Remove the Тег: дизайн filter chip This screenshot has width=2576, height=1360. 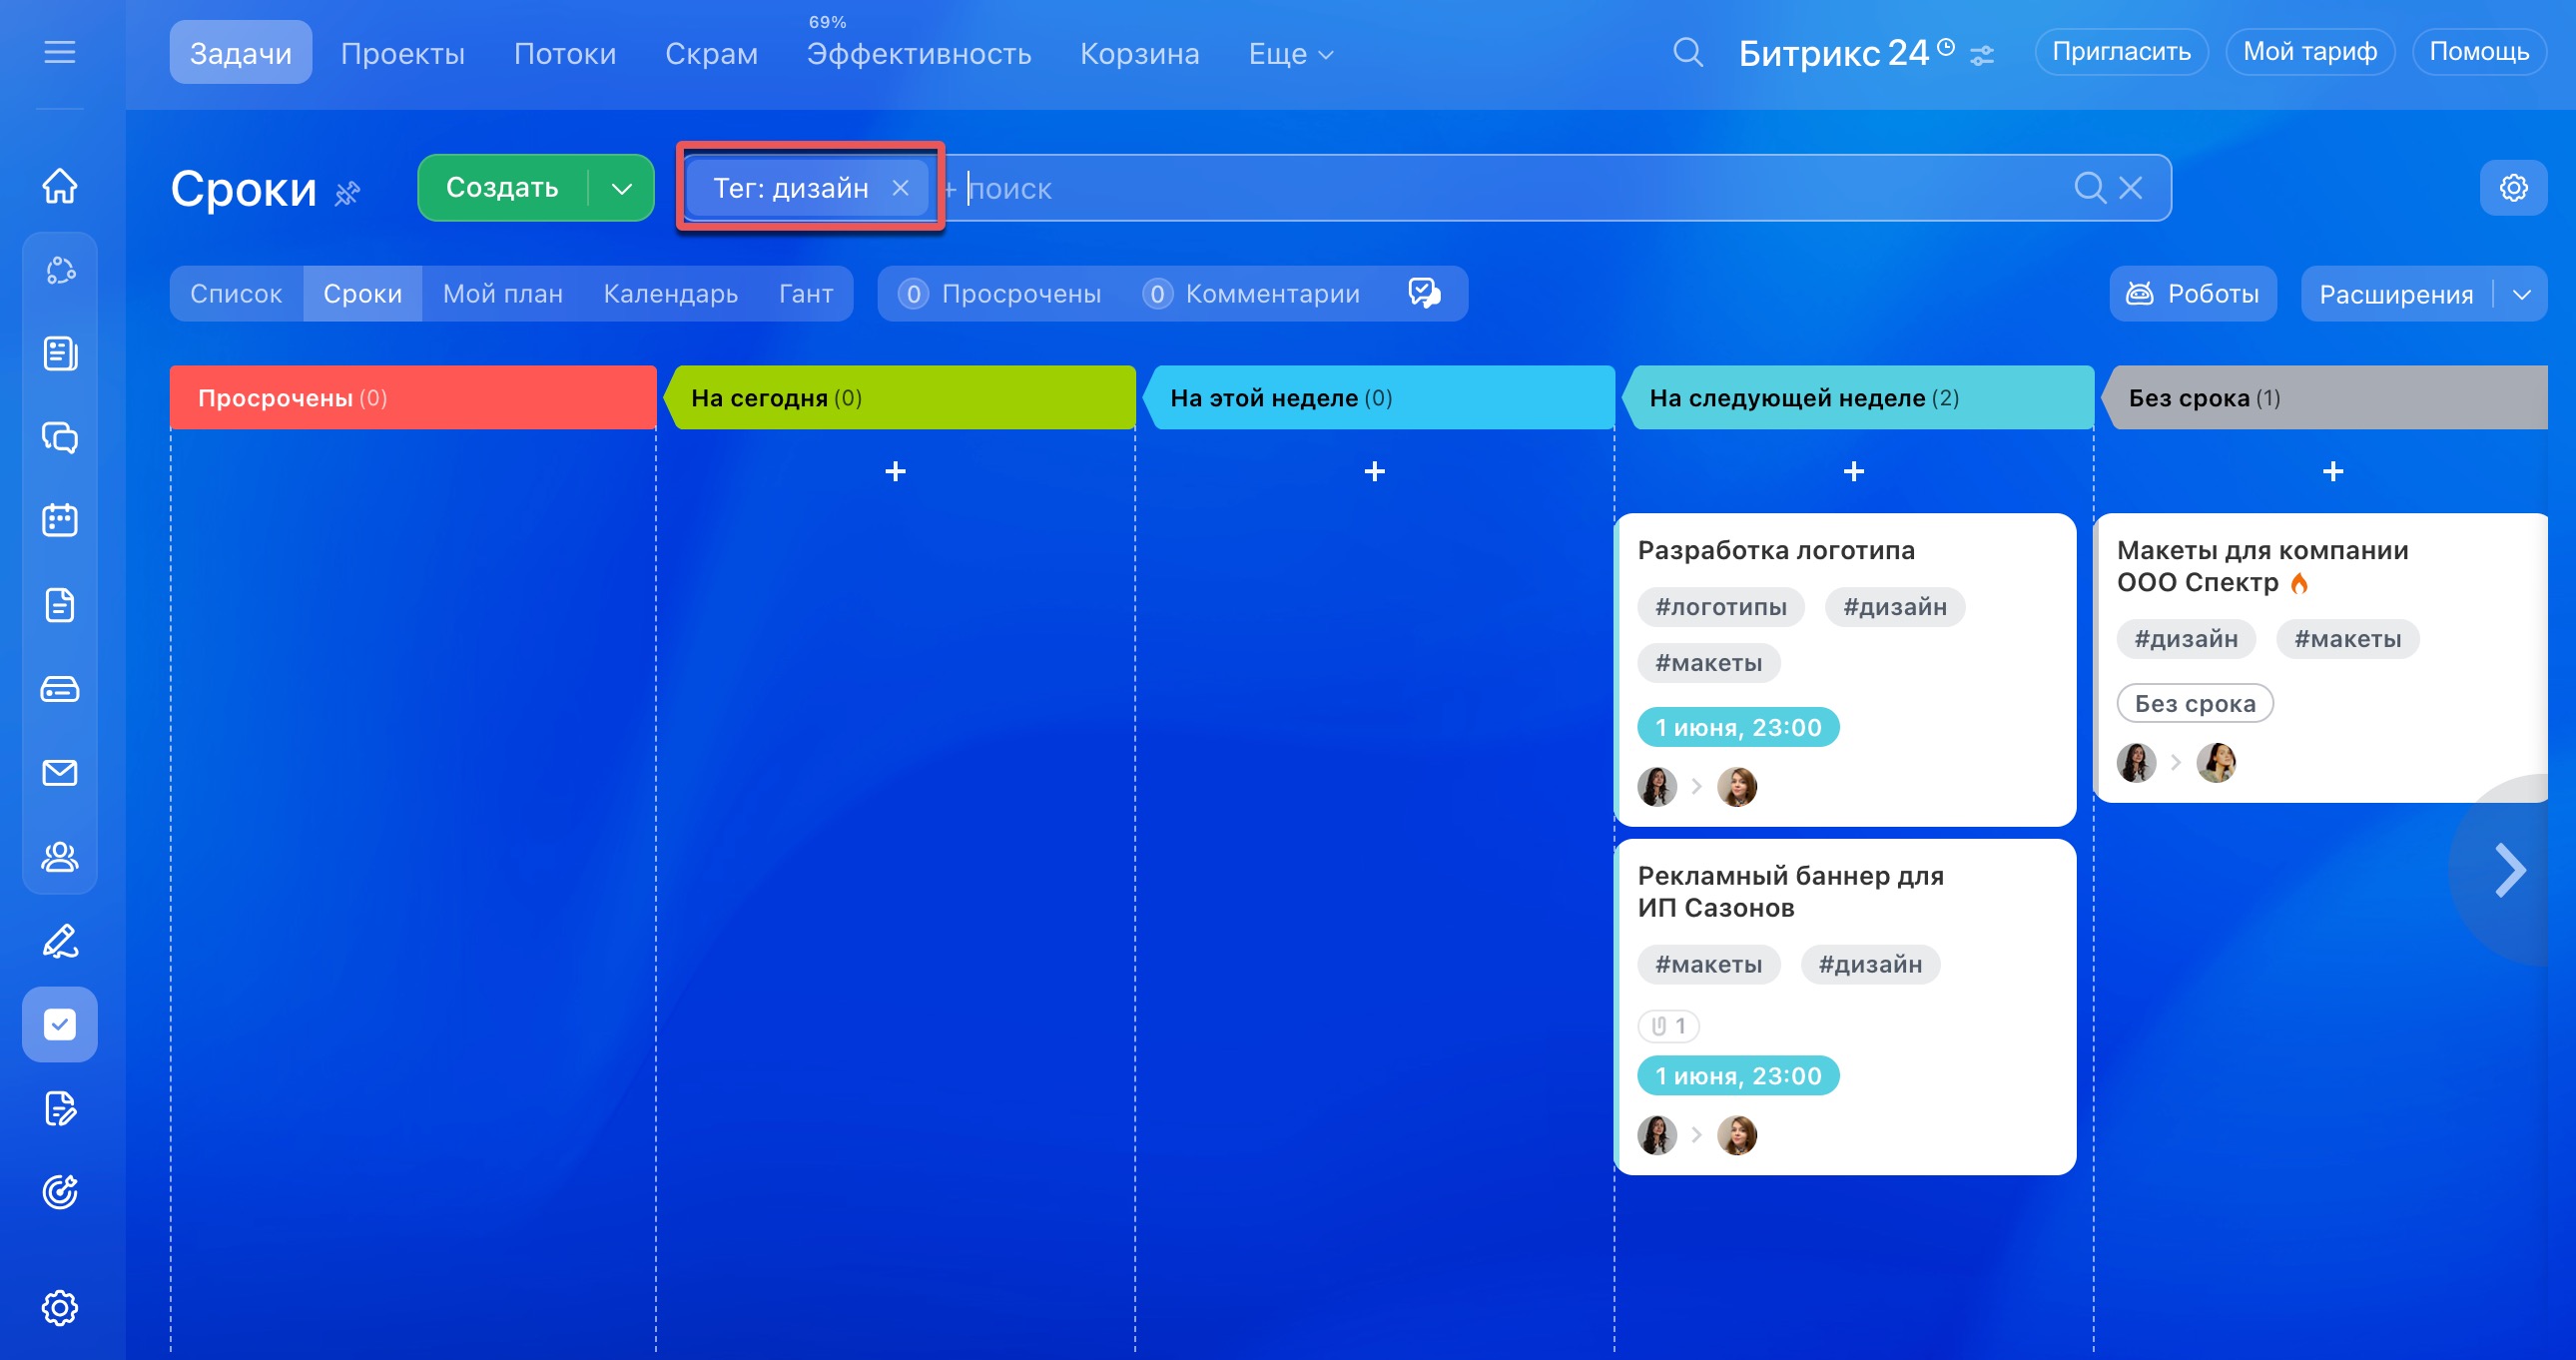tap(900, 188)
